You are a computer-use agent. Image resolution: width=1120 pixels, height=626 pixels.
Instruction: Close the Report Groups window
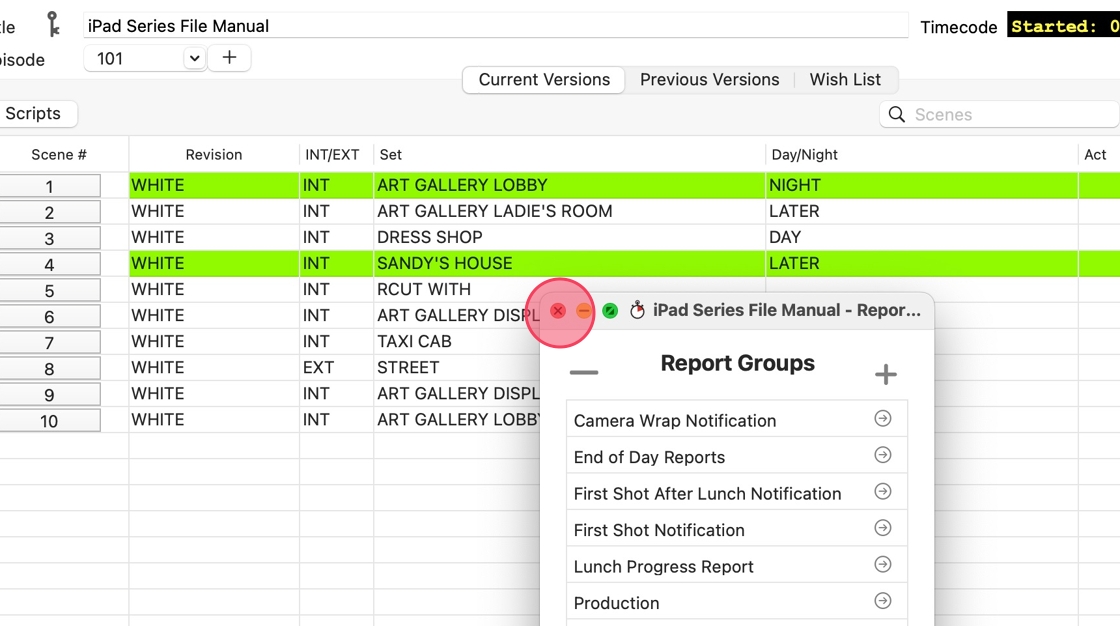(558, 311)
